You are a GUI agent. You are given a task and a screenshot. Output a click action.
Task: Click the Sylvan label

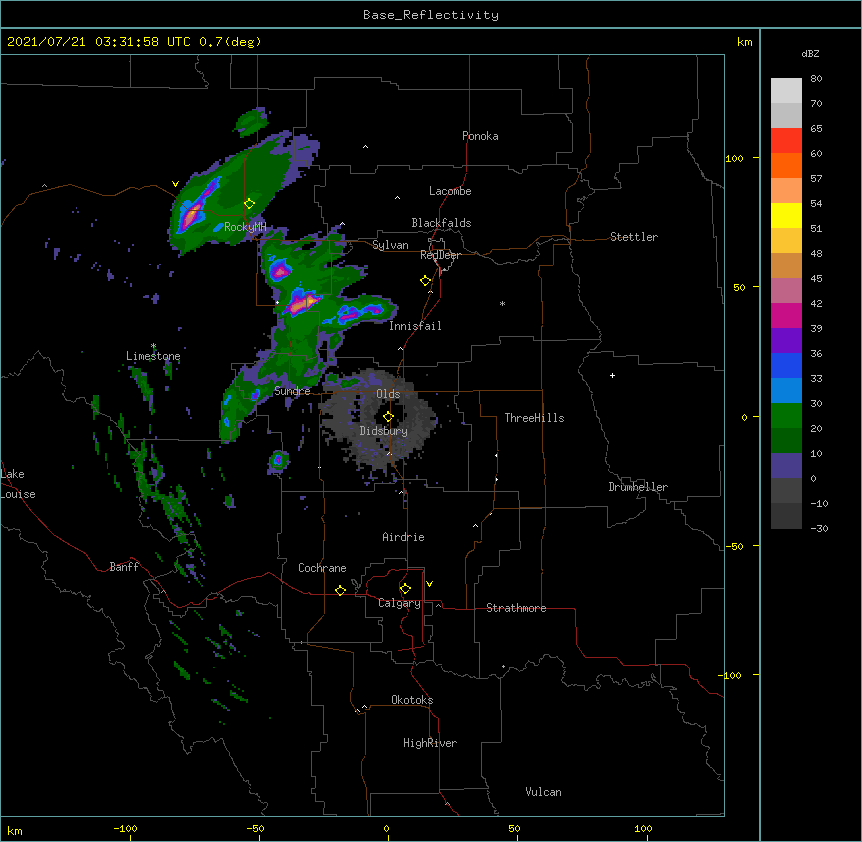[390, 245]
